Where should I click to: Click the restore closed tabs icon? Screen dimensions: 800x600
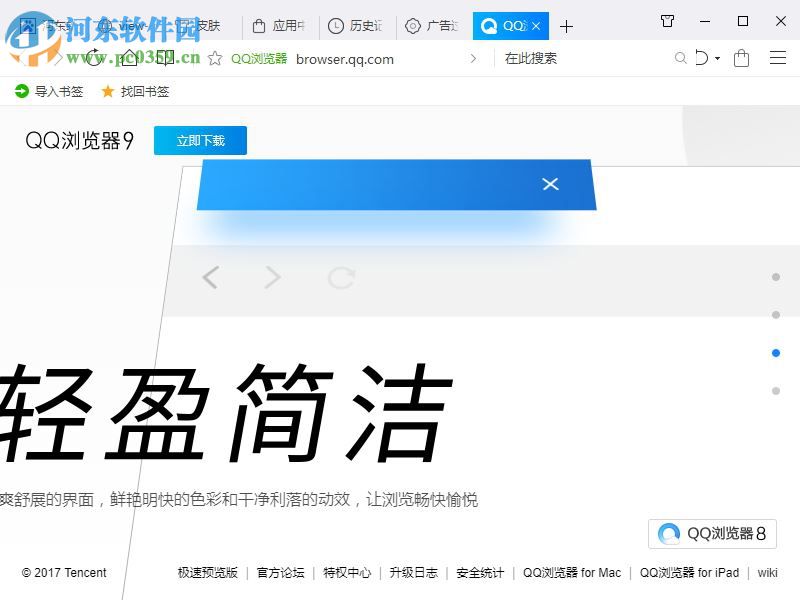703,59
